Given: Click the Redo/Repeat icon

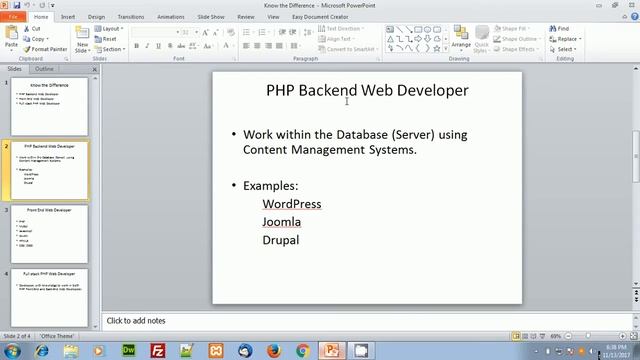Looking at the screenshot, I should point(42,5).
